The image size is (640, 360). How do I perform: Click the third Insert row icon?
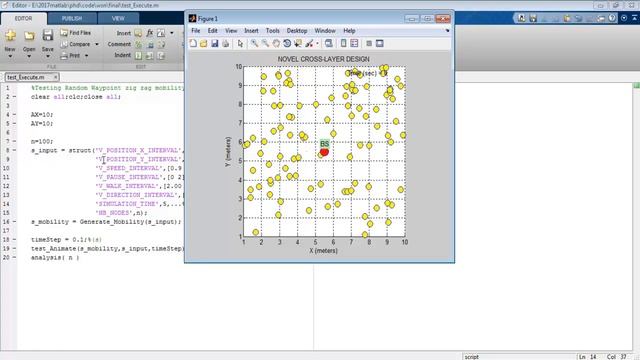pos(161,33)
